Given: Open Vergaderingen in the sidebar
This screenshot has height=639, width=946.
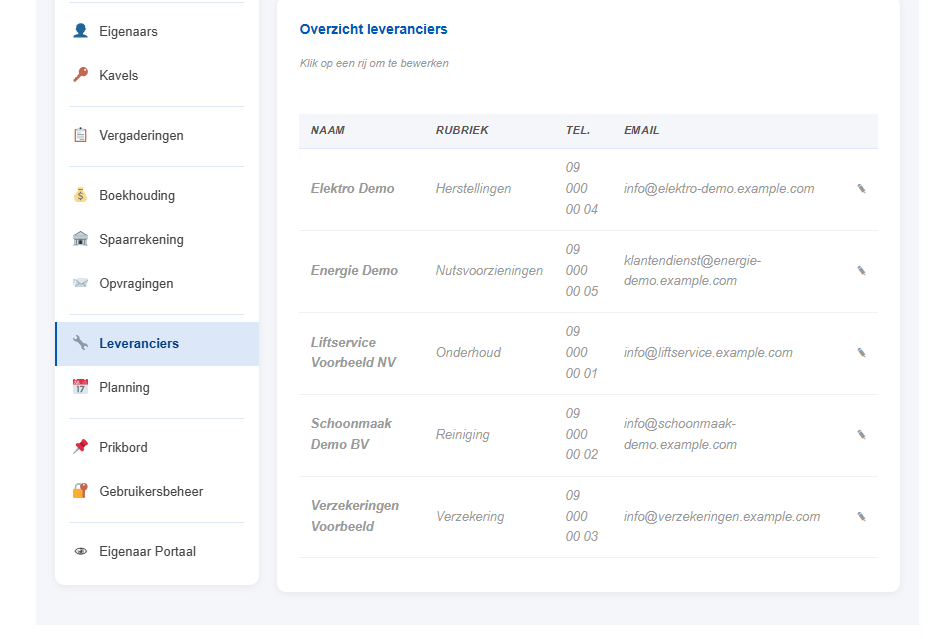Looking at the screenshot, I should [157, 135].
